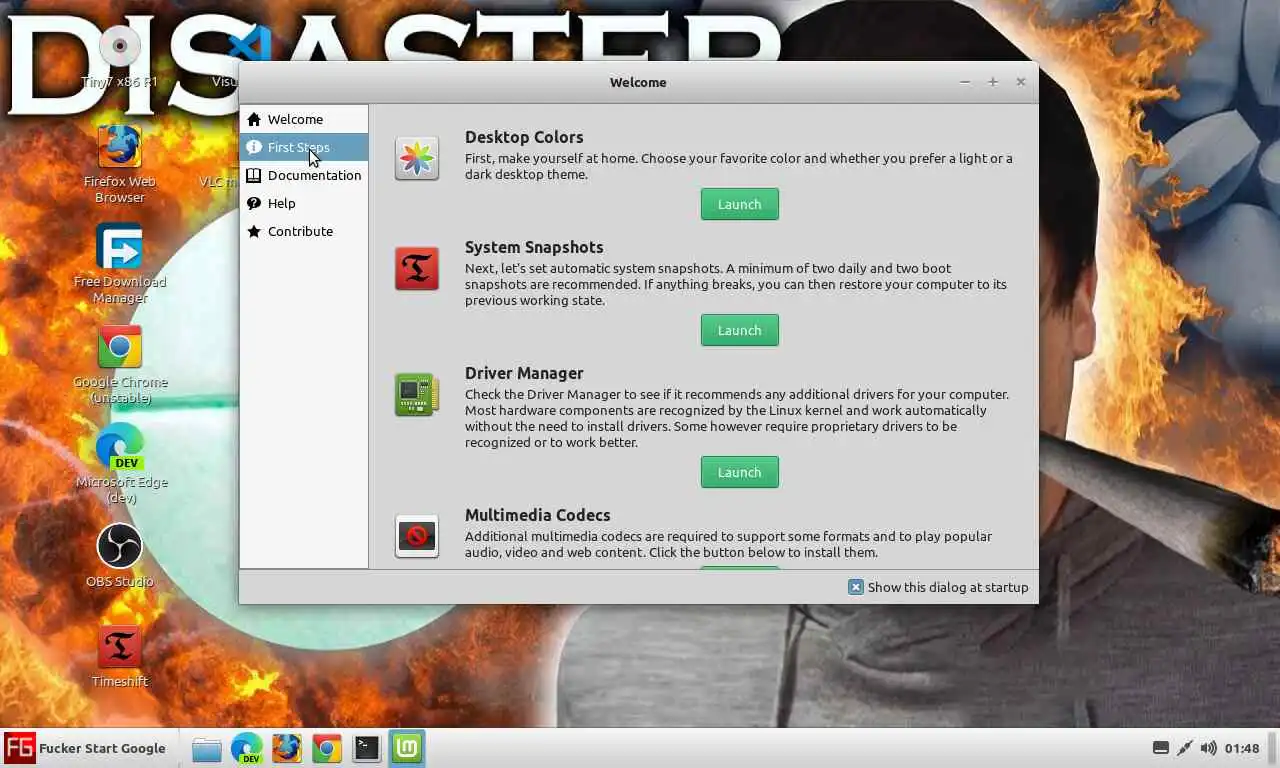Maximize the Welcome window
This screenshot has width=1280, height=768.
(x=993, y=82)
